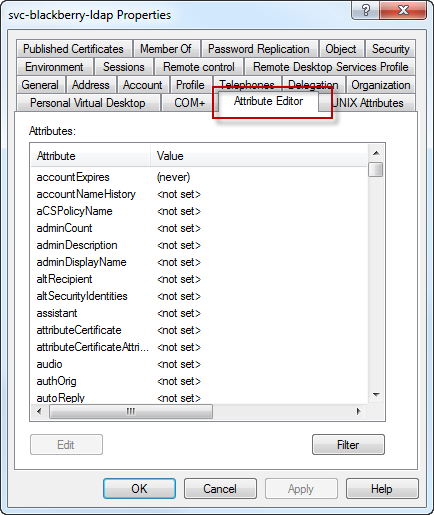Open the Remote Desktop Services Profile tab
The height and width of the screenshot is (515, 434).
[x=330, y=67]
